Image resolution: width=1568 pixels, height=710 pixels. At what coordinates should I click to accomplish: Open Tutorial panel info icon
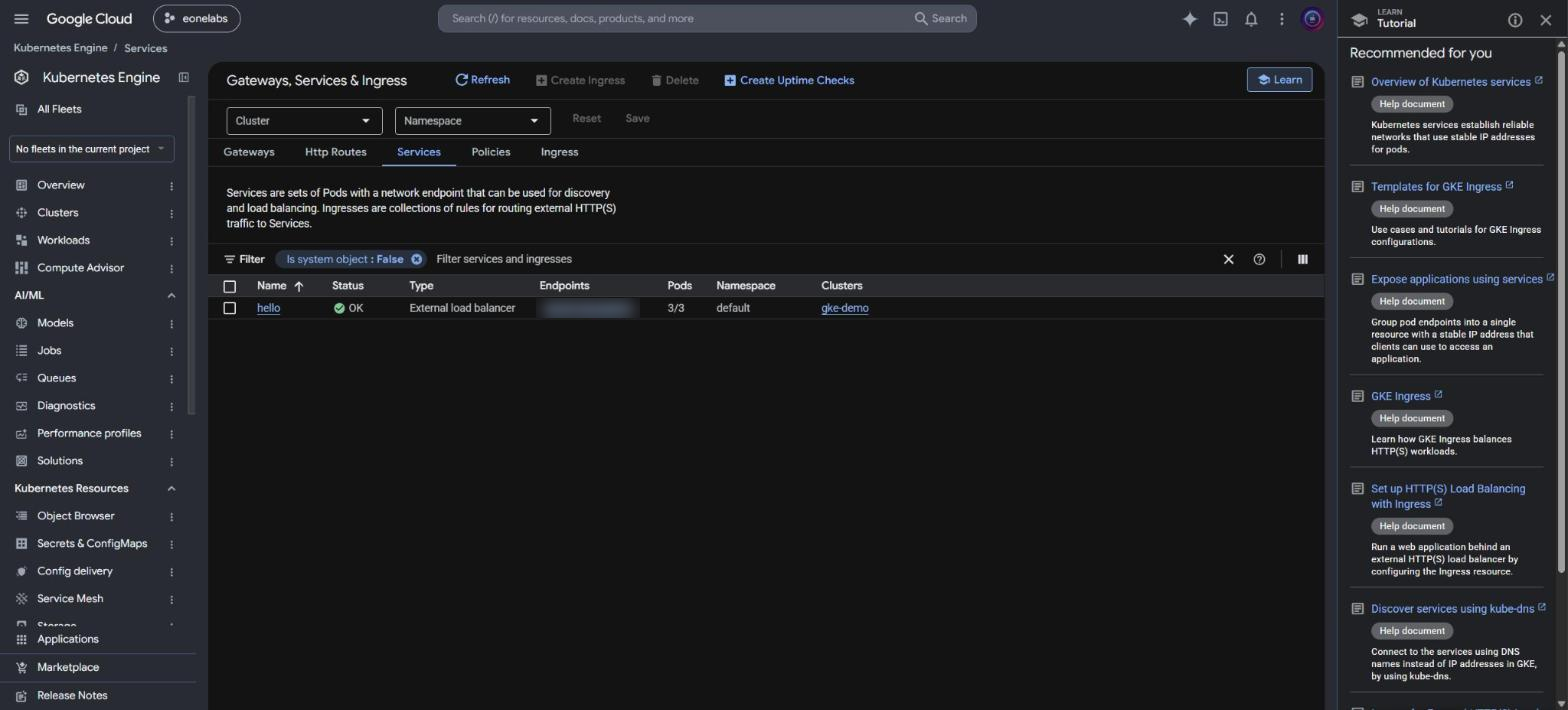(x=1515, y=20)
